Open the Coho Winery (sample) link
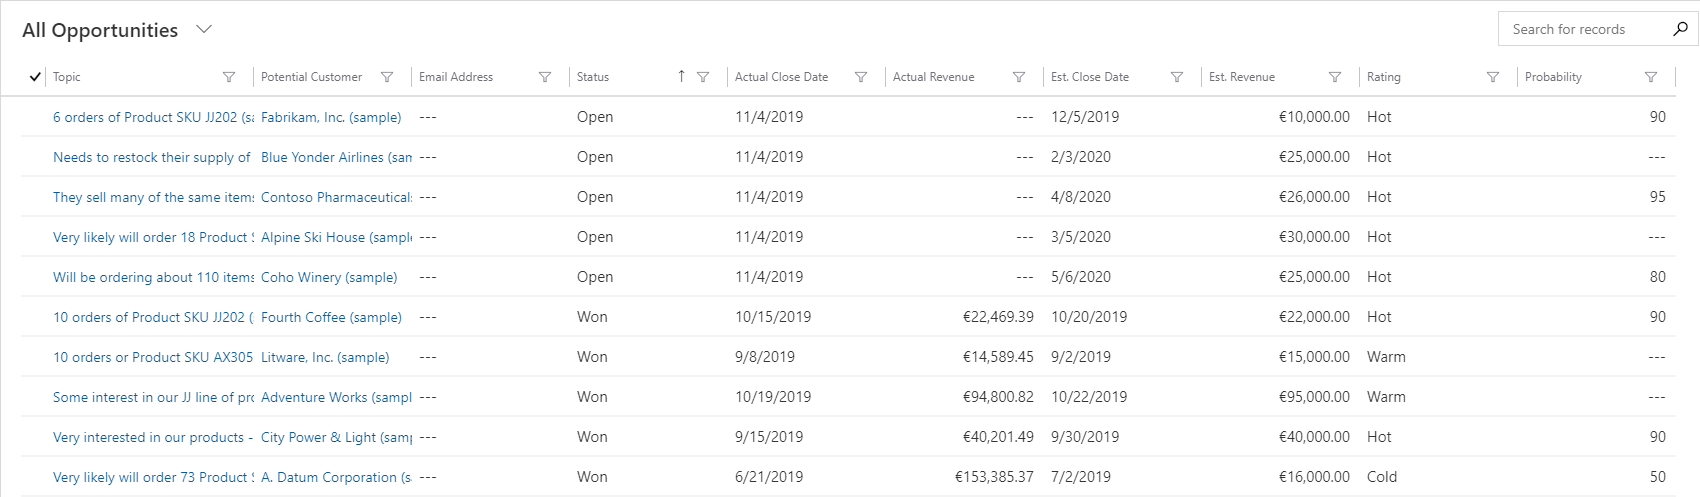 [x=329, y=277]
